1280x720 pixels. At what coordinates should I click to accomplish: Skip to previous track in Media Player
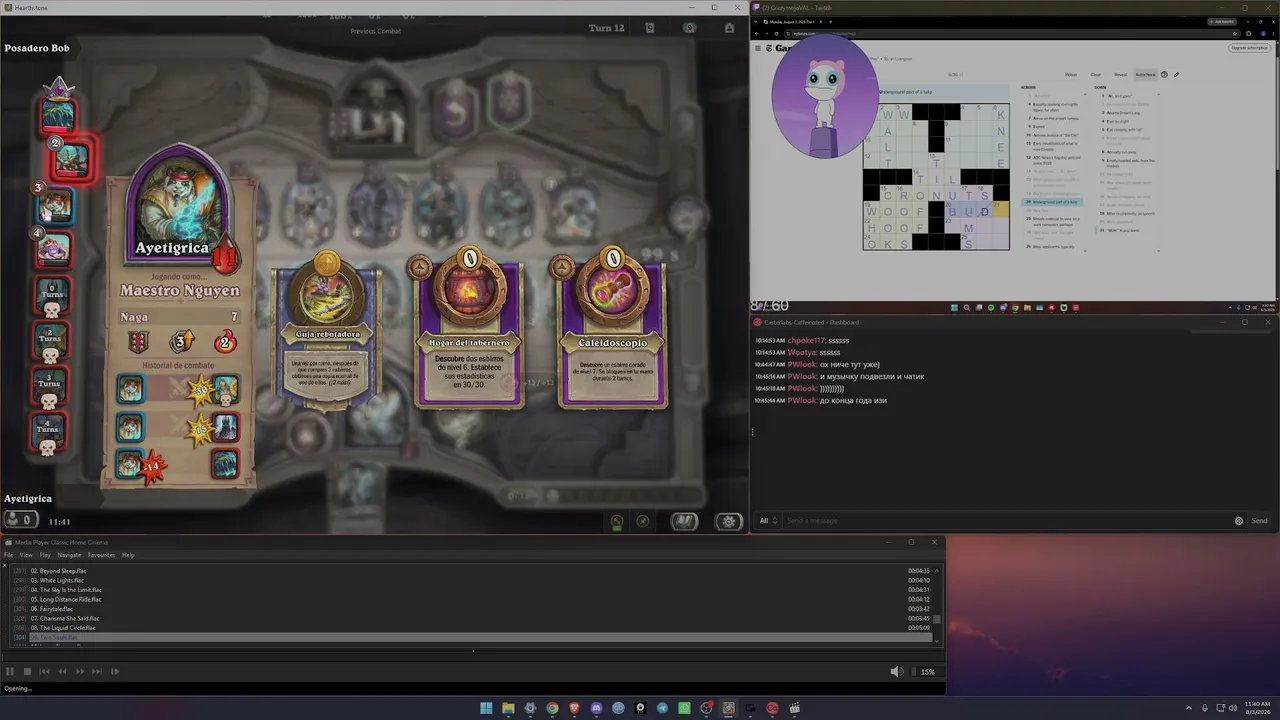click(x=45, y=672)
